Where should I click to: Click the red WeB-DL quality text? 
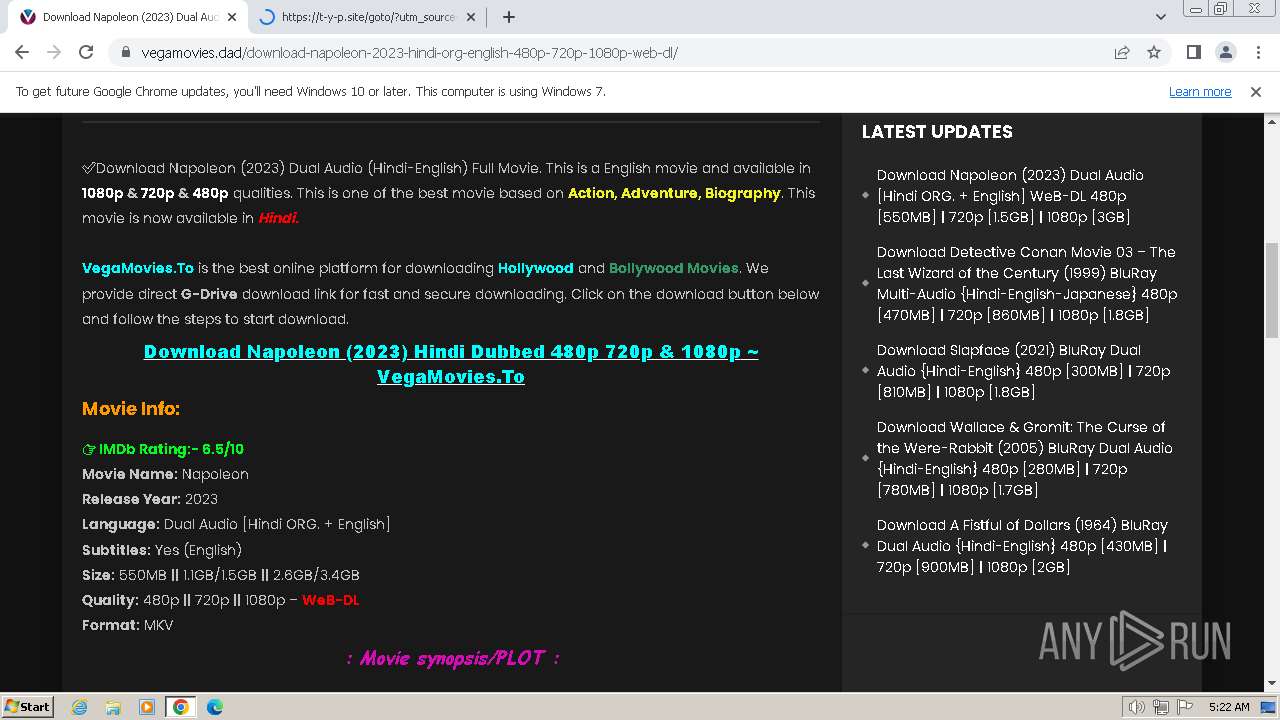330,600
